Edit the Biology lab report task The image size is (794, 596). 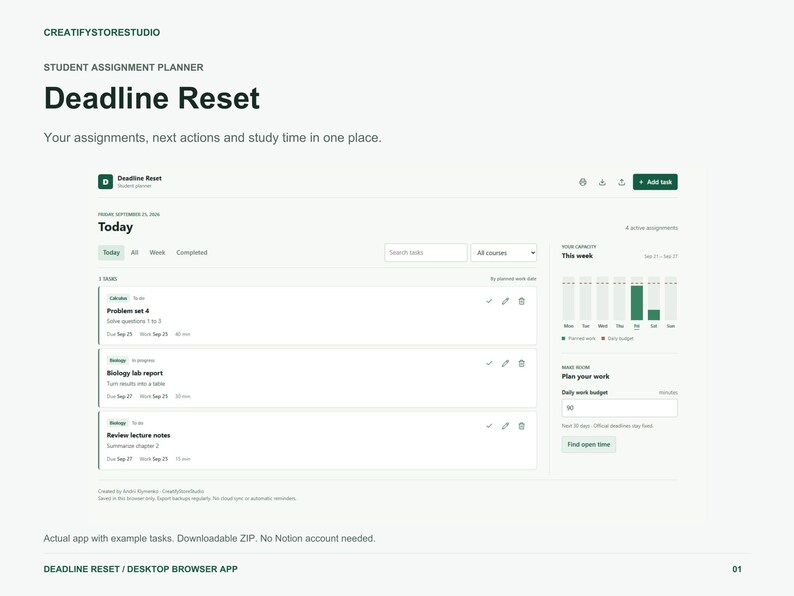[x=505, y=364]
